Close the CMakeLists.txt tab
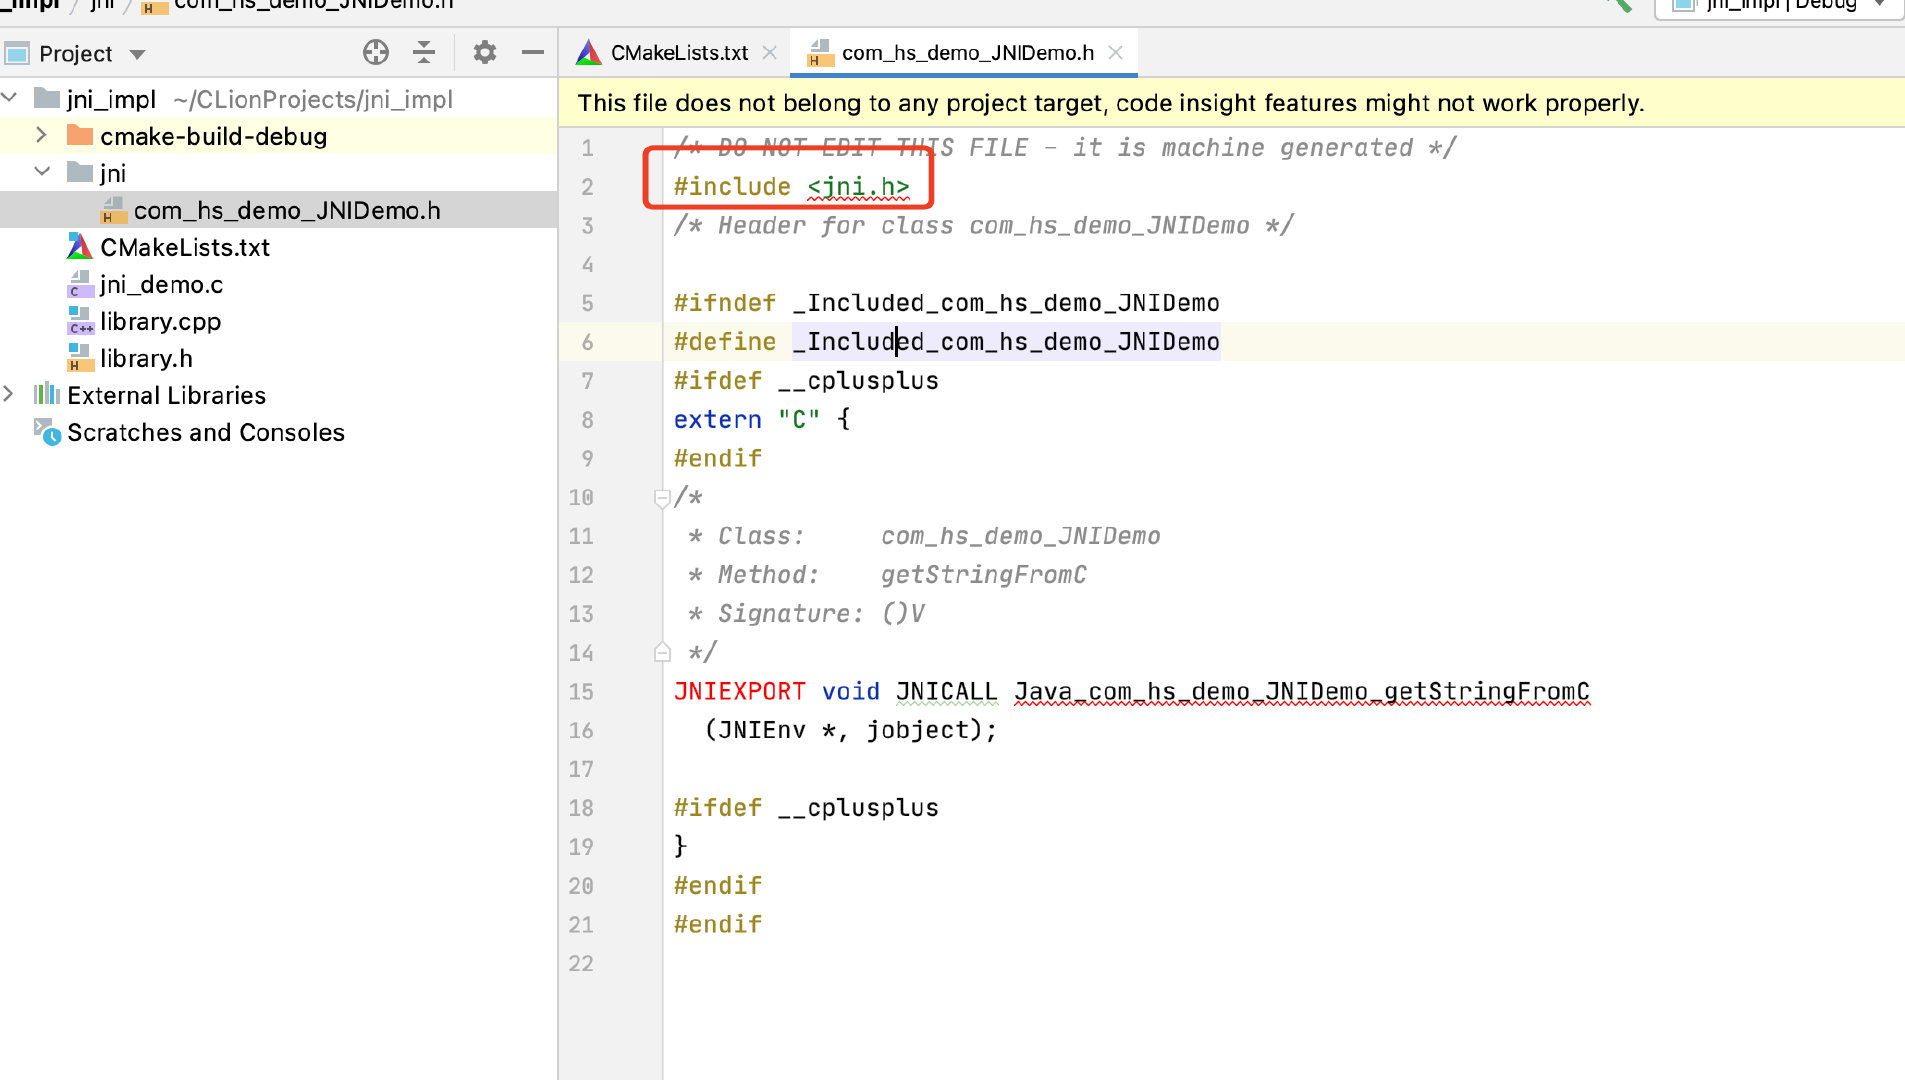The image size is (1905, 1080). click(770, 52)
